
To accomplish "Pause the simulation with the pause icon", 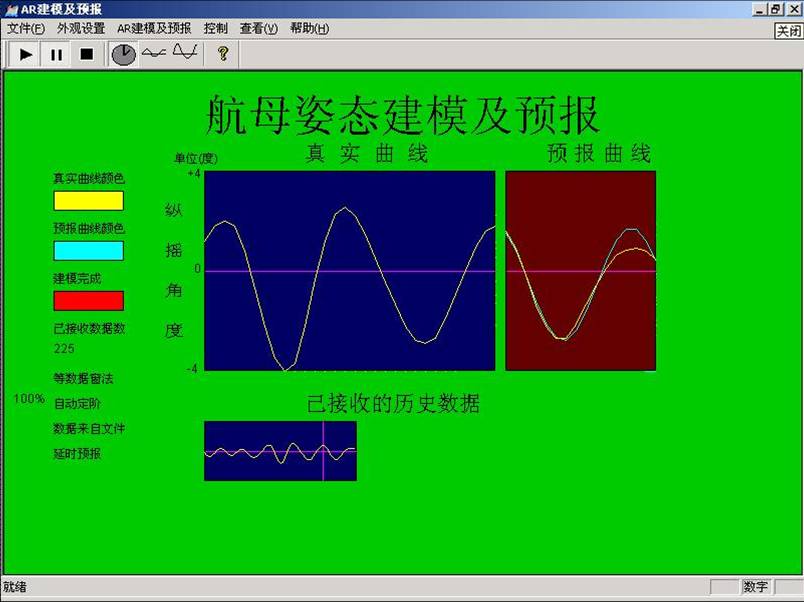I will tap(56, 54).
